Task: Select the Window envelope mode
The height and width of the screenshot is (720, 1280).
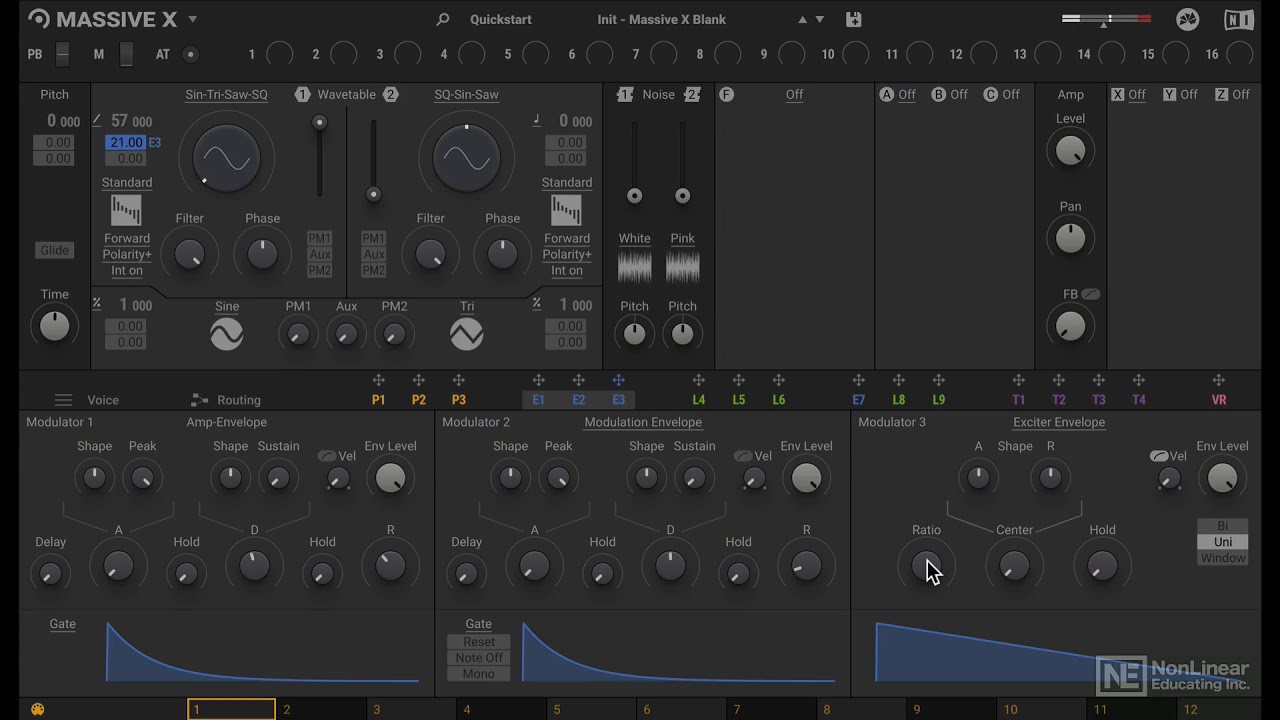Action: point(1223,558)
